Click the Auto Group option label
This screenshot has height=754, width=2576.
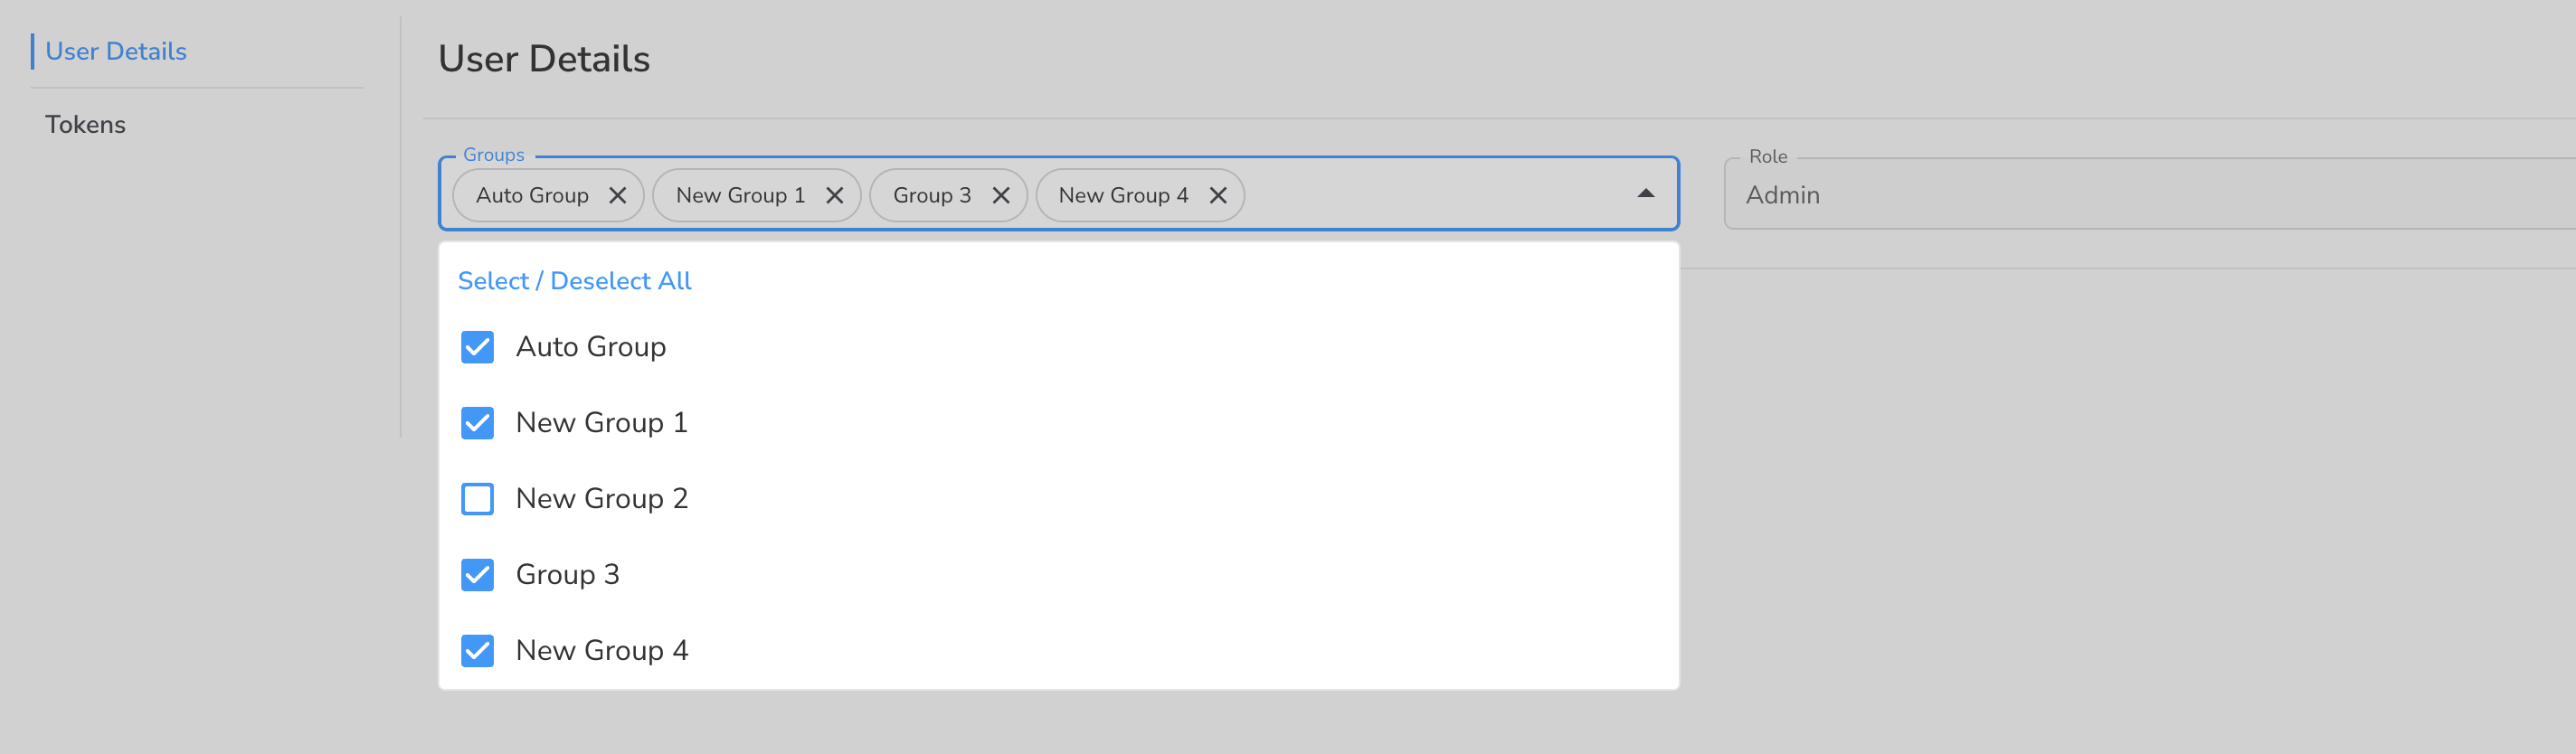(x=591, y=347)
